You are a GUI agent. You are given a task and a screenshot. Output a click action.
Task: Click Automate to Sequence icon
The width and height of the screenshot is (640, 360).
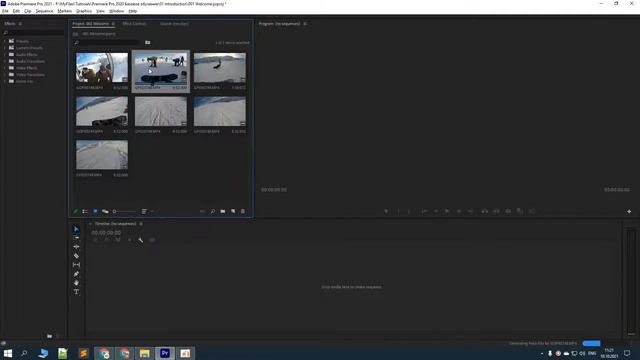(x=202, y=211)
